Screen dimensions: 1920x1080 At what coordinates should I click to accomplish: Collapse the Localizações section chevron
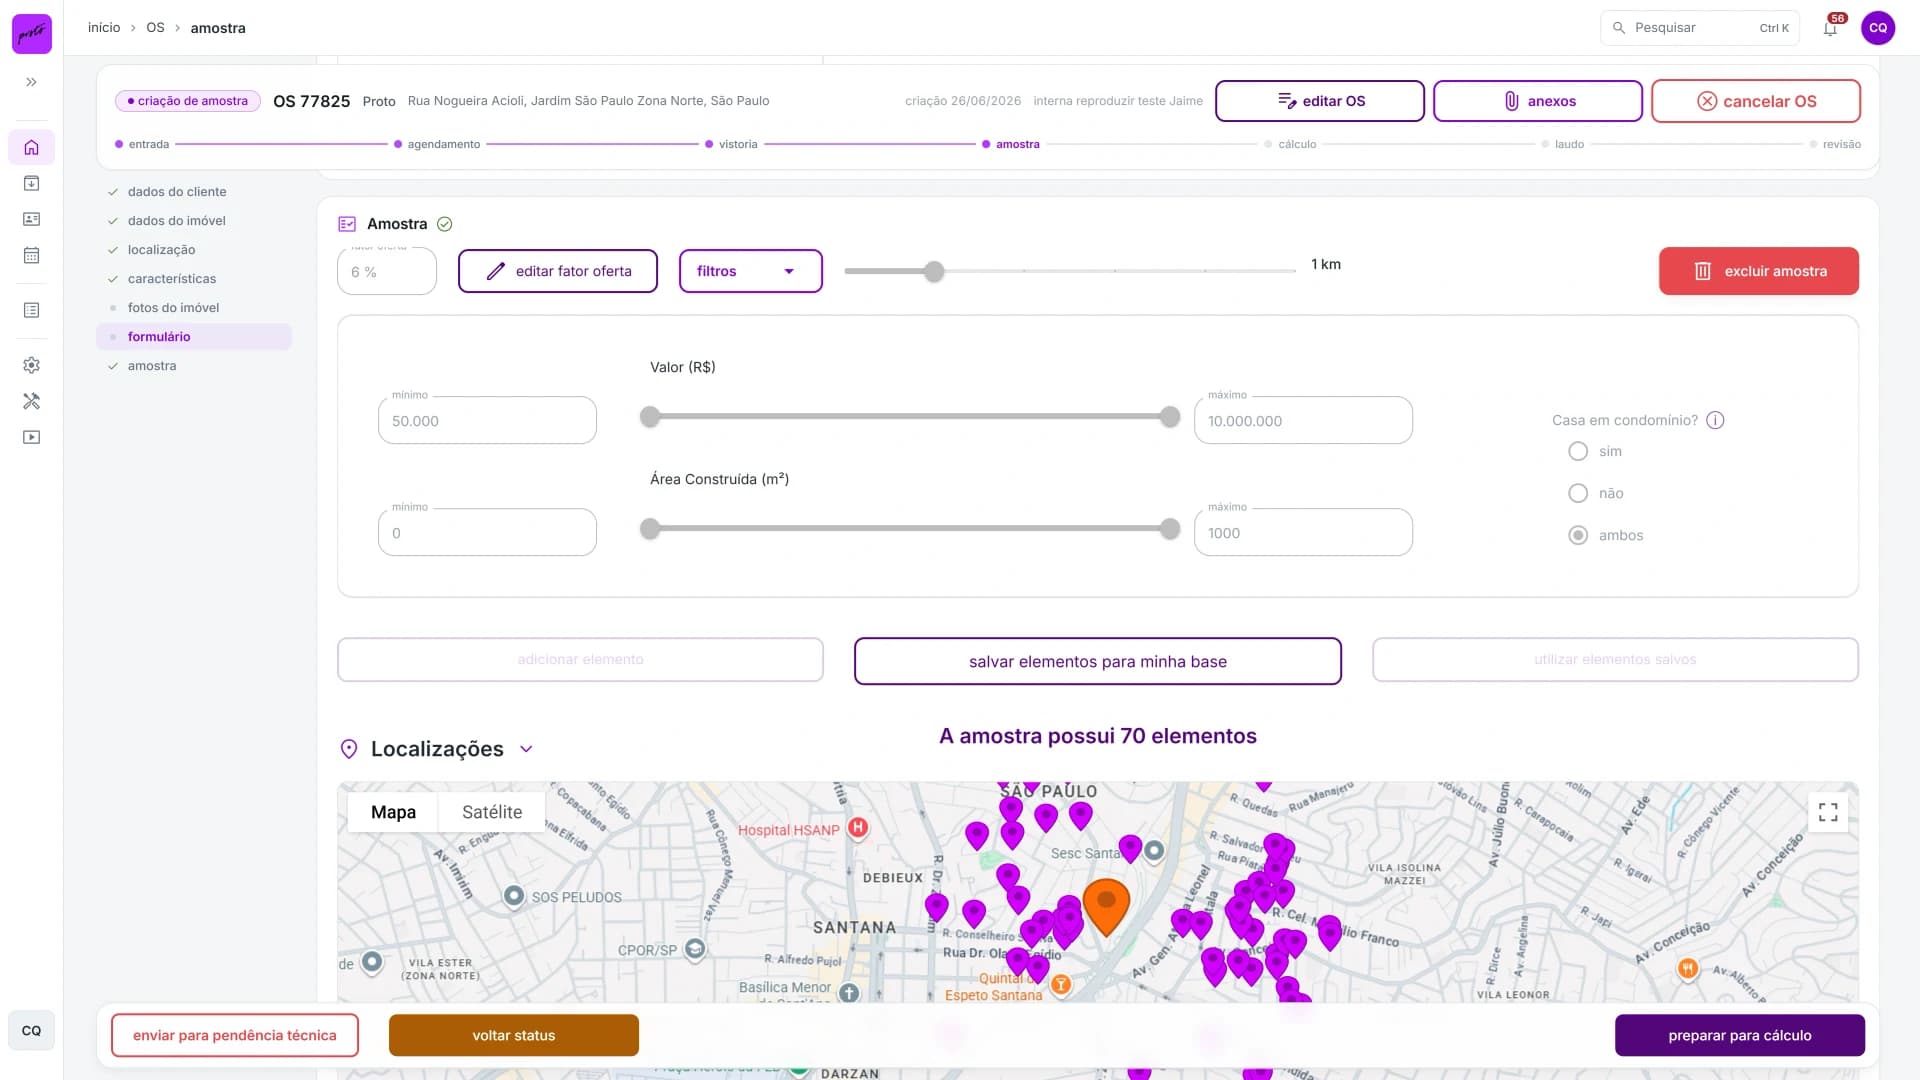[x=527, y=749]
